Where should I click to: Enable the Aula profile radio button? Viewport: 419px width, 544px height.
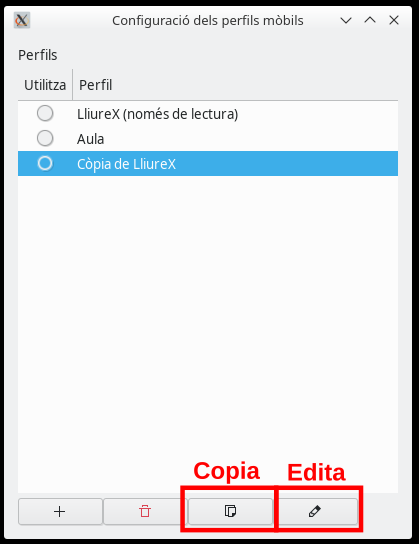(x=45, y=138)
